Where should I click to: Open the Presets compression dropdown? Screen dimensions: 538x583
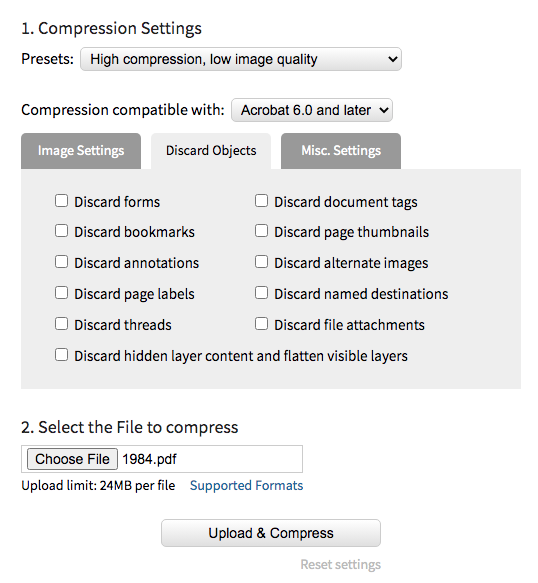(x=241, y=59)
